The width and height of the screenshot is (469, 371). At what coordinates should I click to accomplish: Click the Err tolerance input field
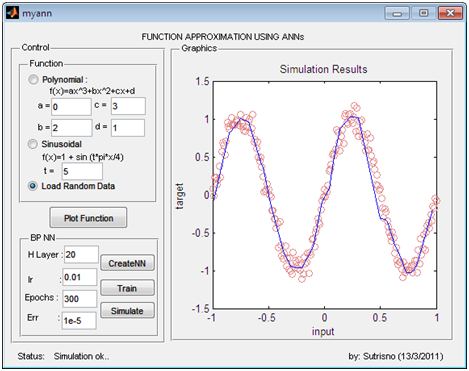[x=79, y=321]
